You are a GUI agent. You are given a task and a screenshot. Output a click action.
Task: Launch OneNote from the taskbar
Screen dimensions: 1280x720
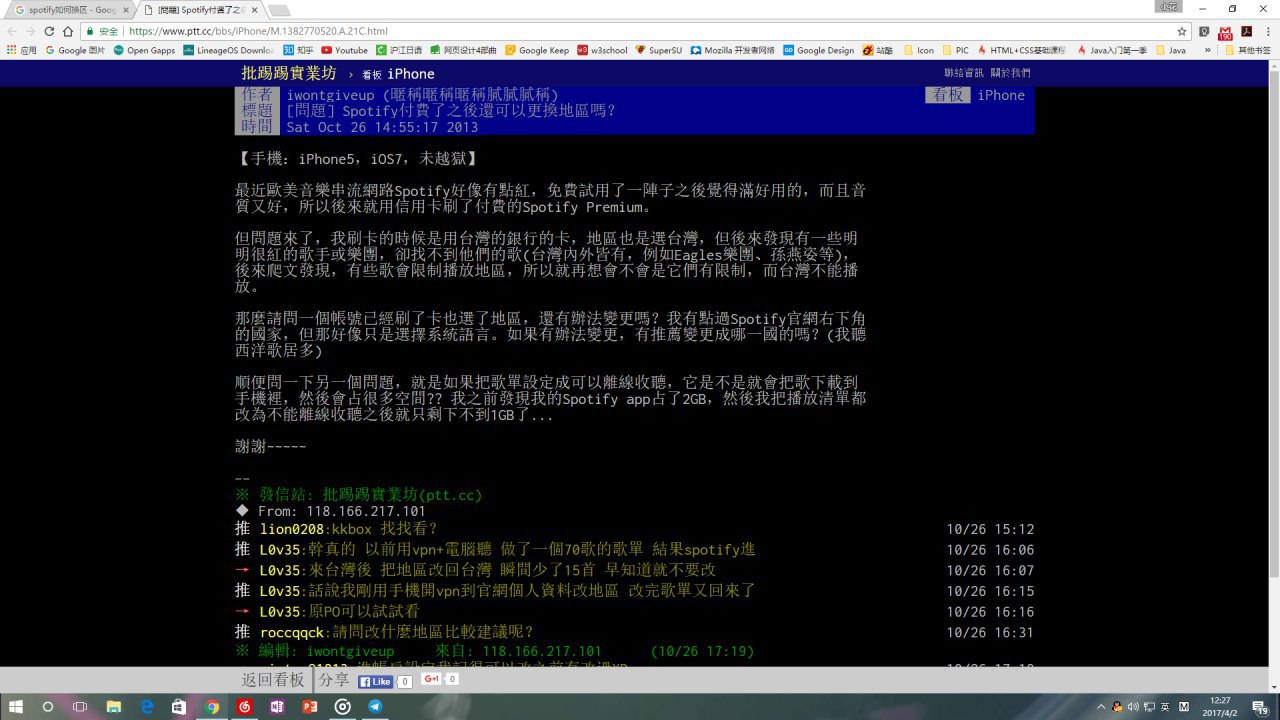coord(277,706)
